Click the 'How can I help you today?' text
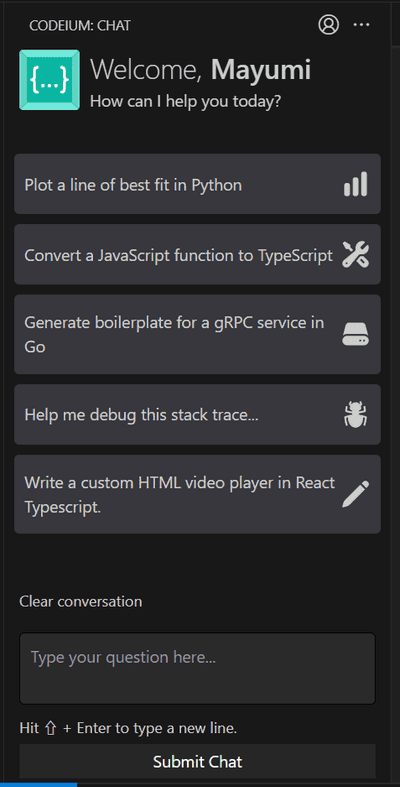Screen dimensions: 400x787 click(x=185, y=101)
